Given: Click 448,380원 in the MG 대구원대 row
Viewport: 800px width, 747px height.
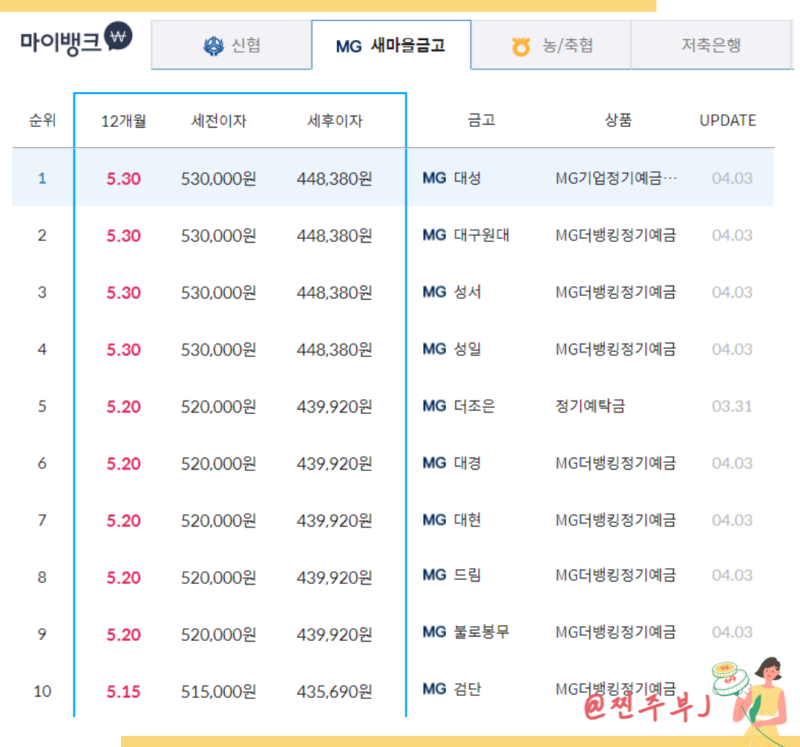Looking at the screenshot, I should (335, 236).
